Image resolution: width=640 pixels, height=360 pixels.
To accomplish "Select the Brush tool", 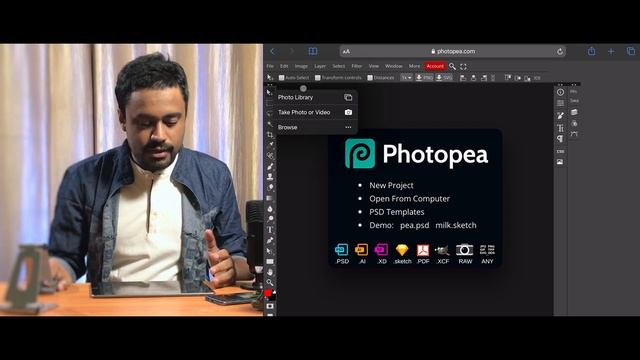I will (270, 166).
